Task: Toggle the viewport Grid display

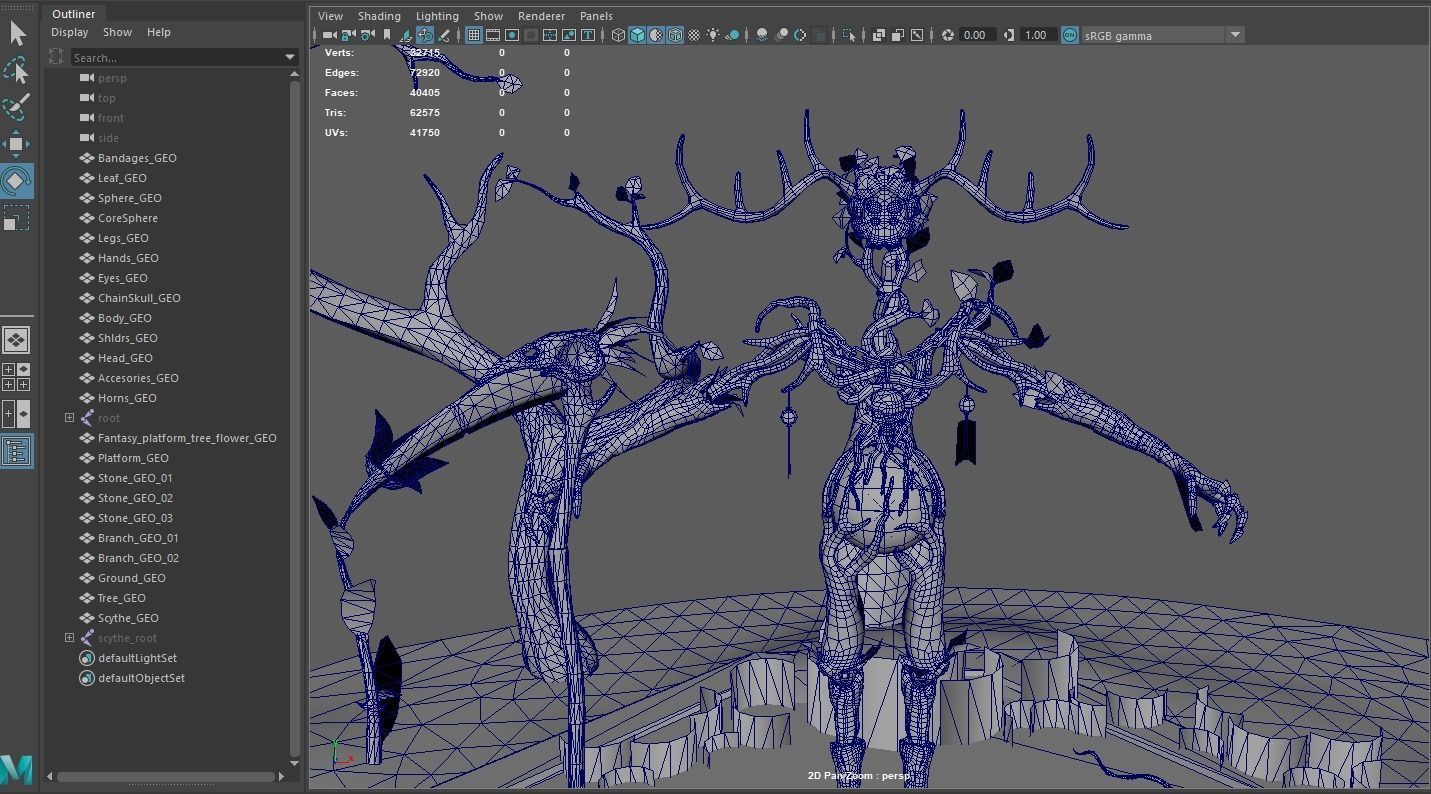Action: pyautogui.click(x=474, y=35)
